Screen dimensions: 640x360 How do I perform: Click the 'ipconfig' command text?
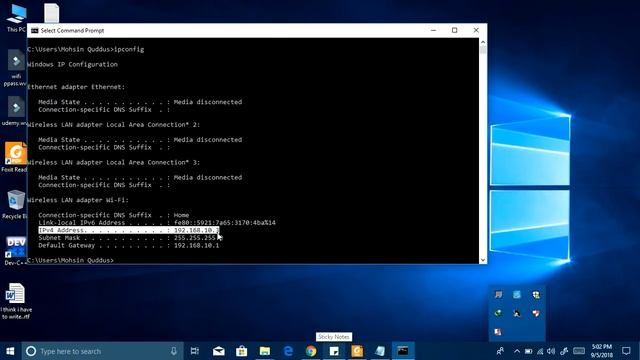pos(129,49)
